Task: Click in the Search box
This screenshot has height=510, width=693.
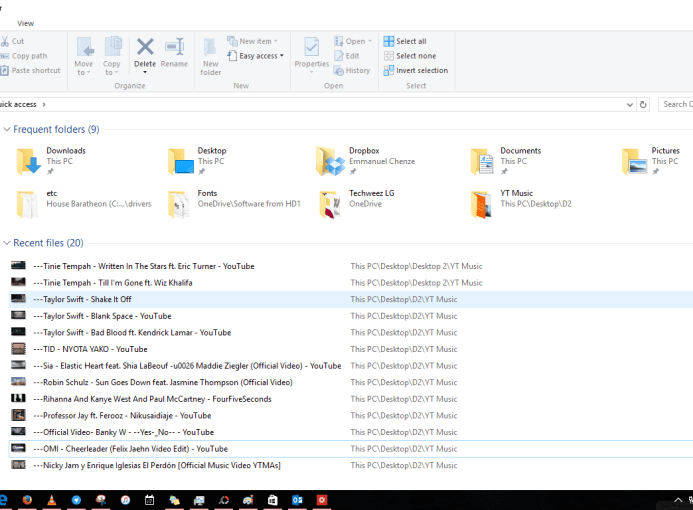Action: 676,104
